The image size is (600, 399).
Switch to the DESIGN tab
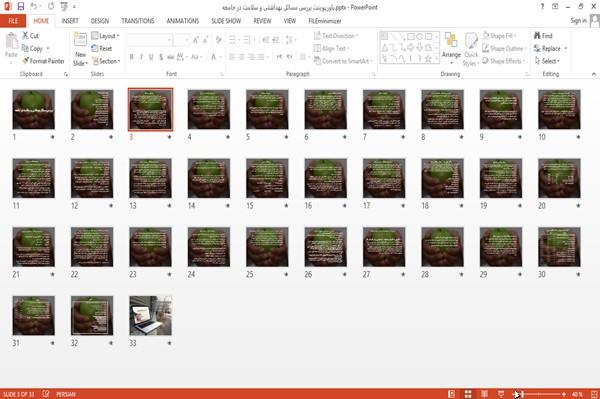pos(99,21)
